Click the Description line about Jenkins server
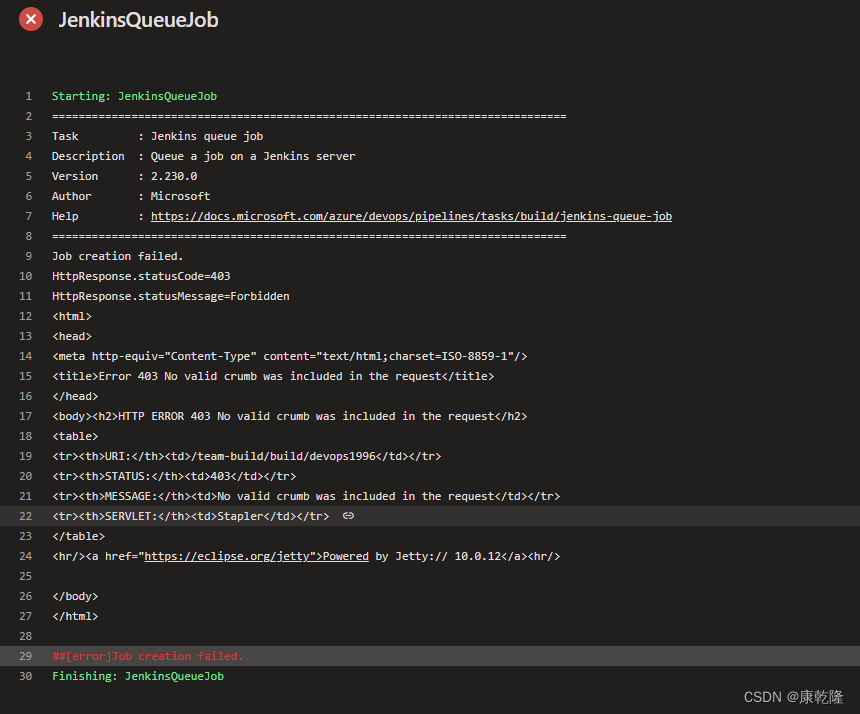This screenshot has height=714, width=860. [x=203, y=156]
